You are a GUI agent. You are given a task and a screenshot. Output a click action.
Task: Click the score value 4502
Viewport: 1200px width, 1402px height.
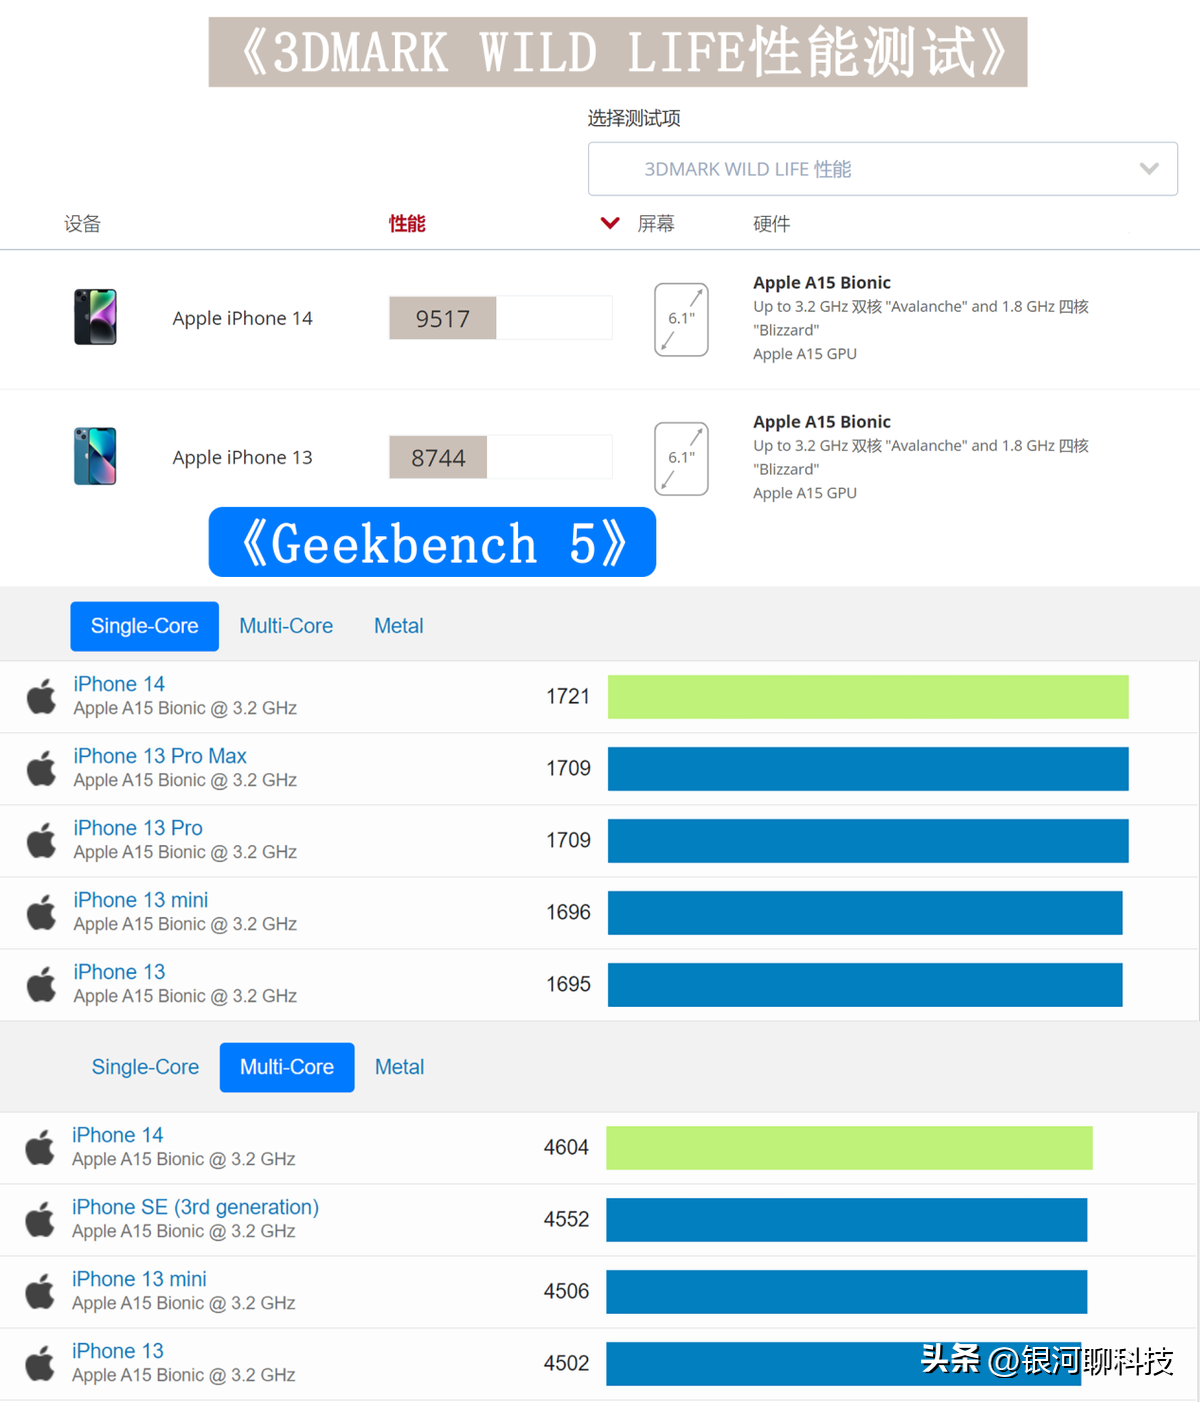point(566,1363)
